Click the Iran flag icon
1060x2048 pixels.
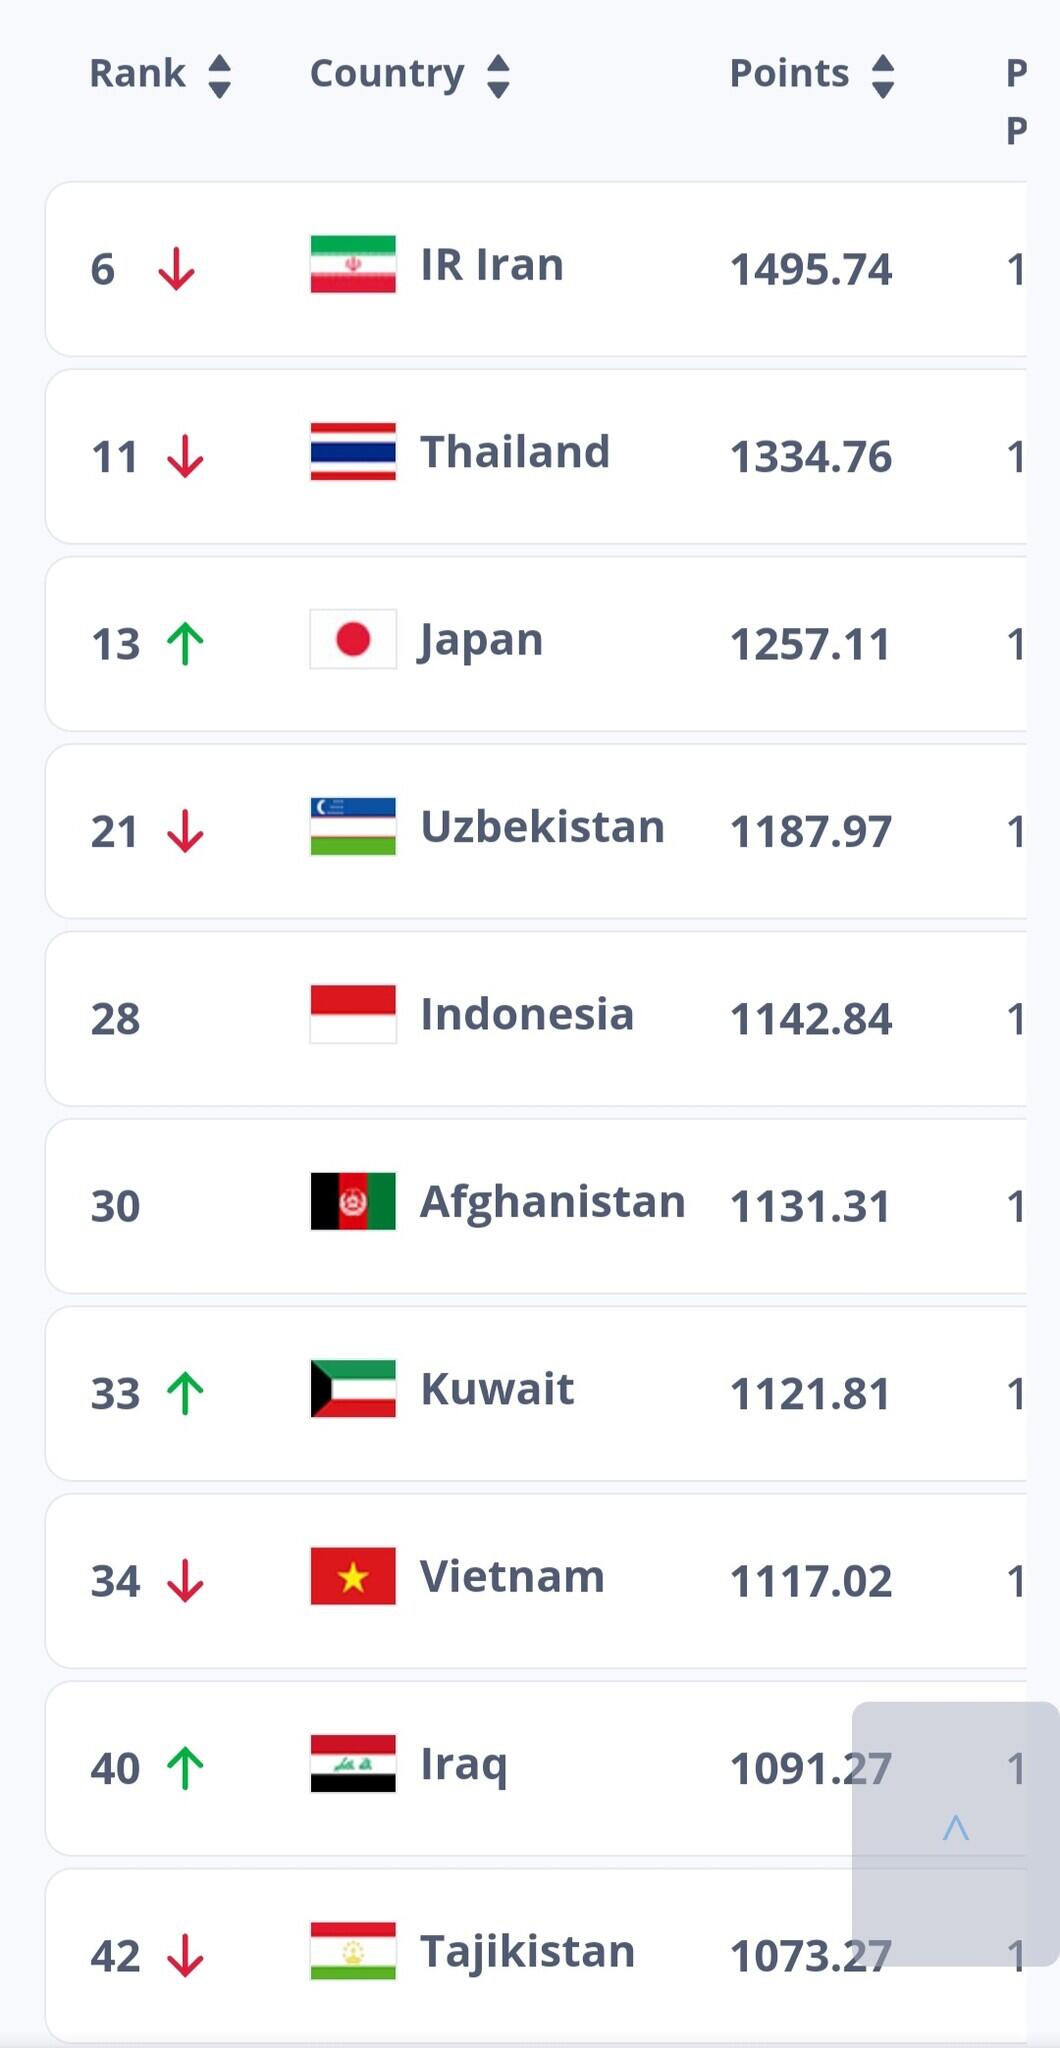click(x=353, y=264)
